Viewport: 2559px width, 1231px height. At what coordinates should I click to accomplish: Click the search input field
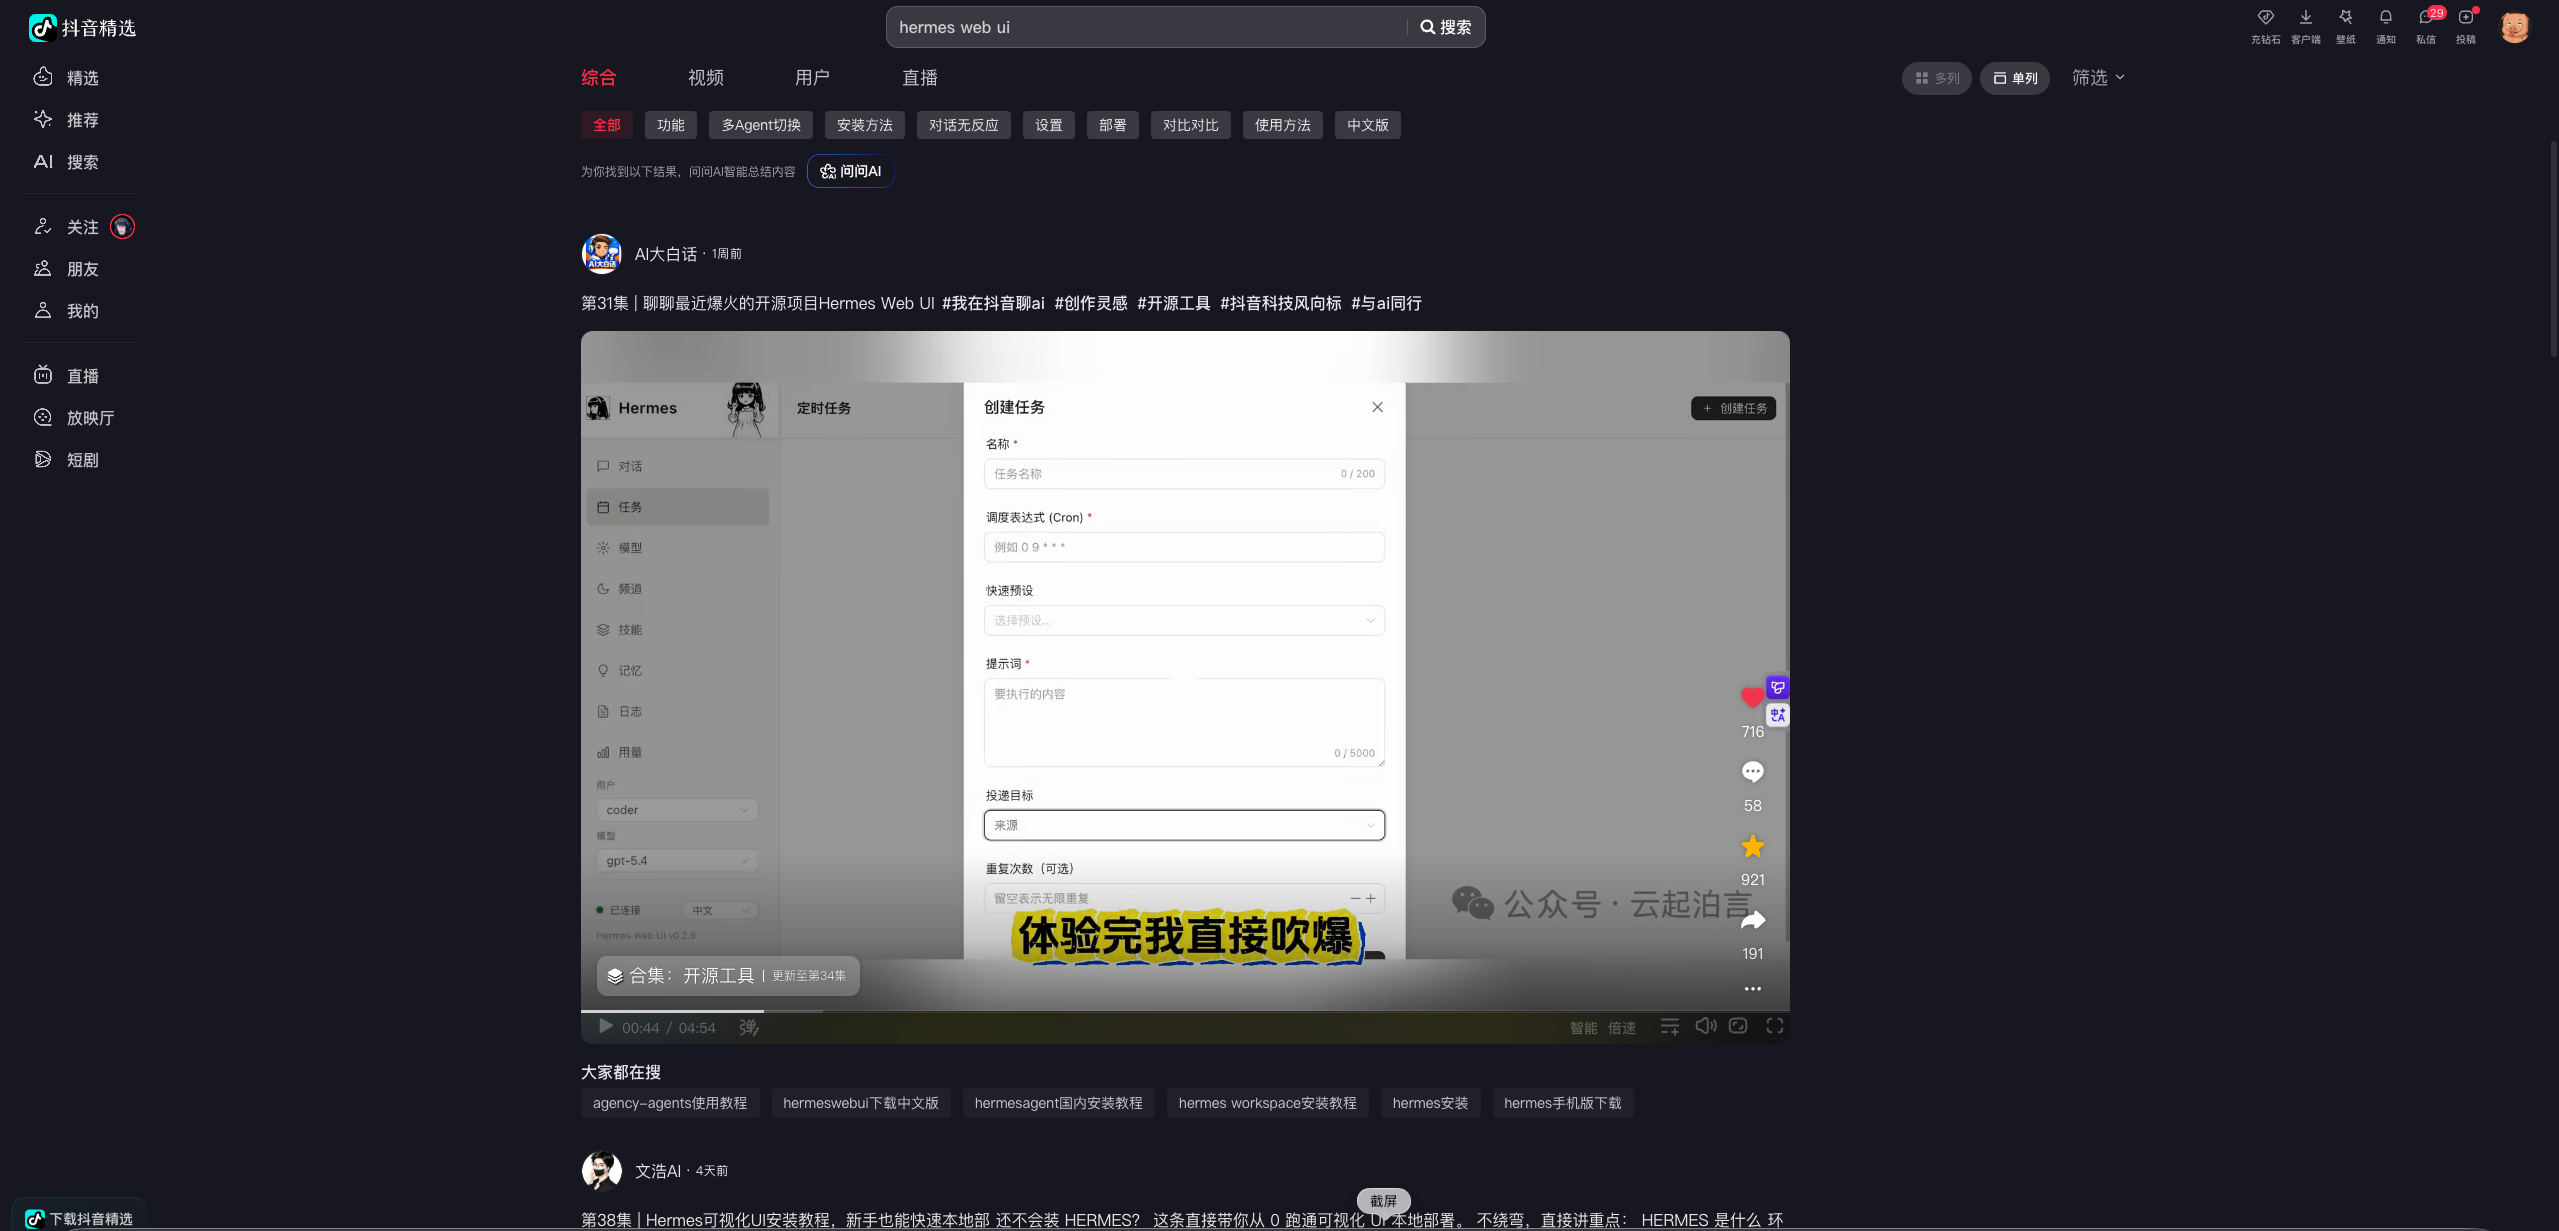point(1145,27)
